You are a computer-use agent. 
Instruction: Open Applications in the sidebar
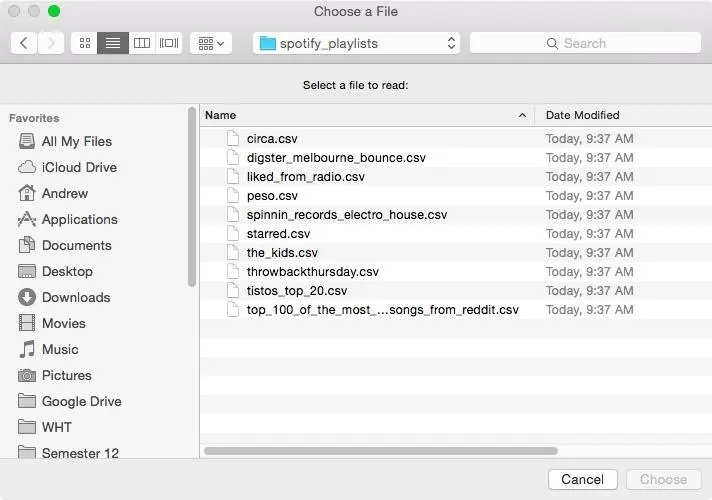[x=79, y=219]
